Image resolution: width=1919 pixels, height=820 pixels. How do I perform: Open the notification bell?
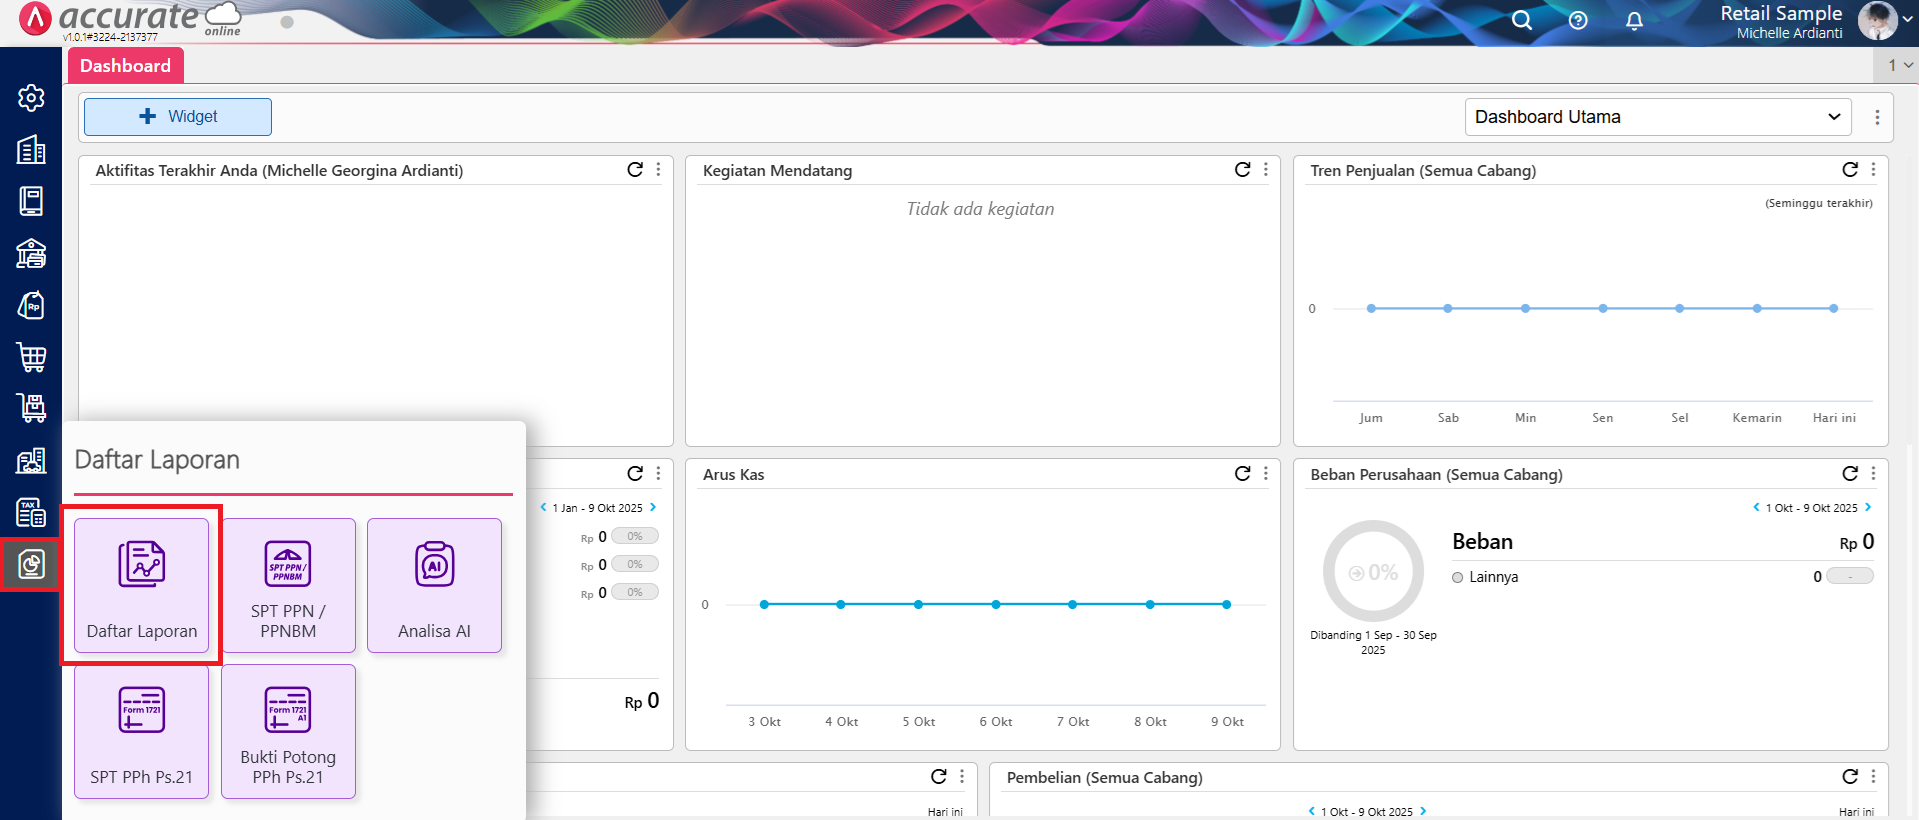(1634, 20)
